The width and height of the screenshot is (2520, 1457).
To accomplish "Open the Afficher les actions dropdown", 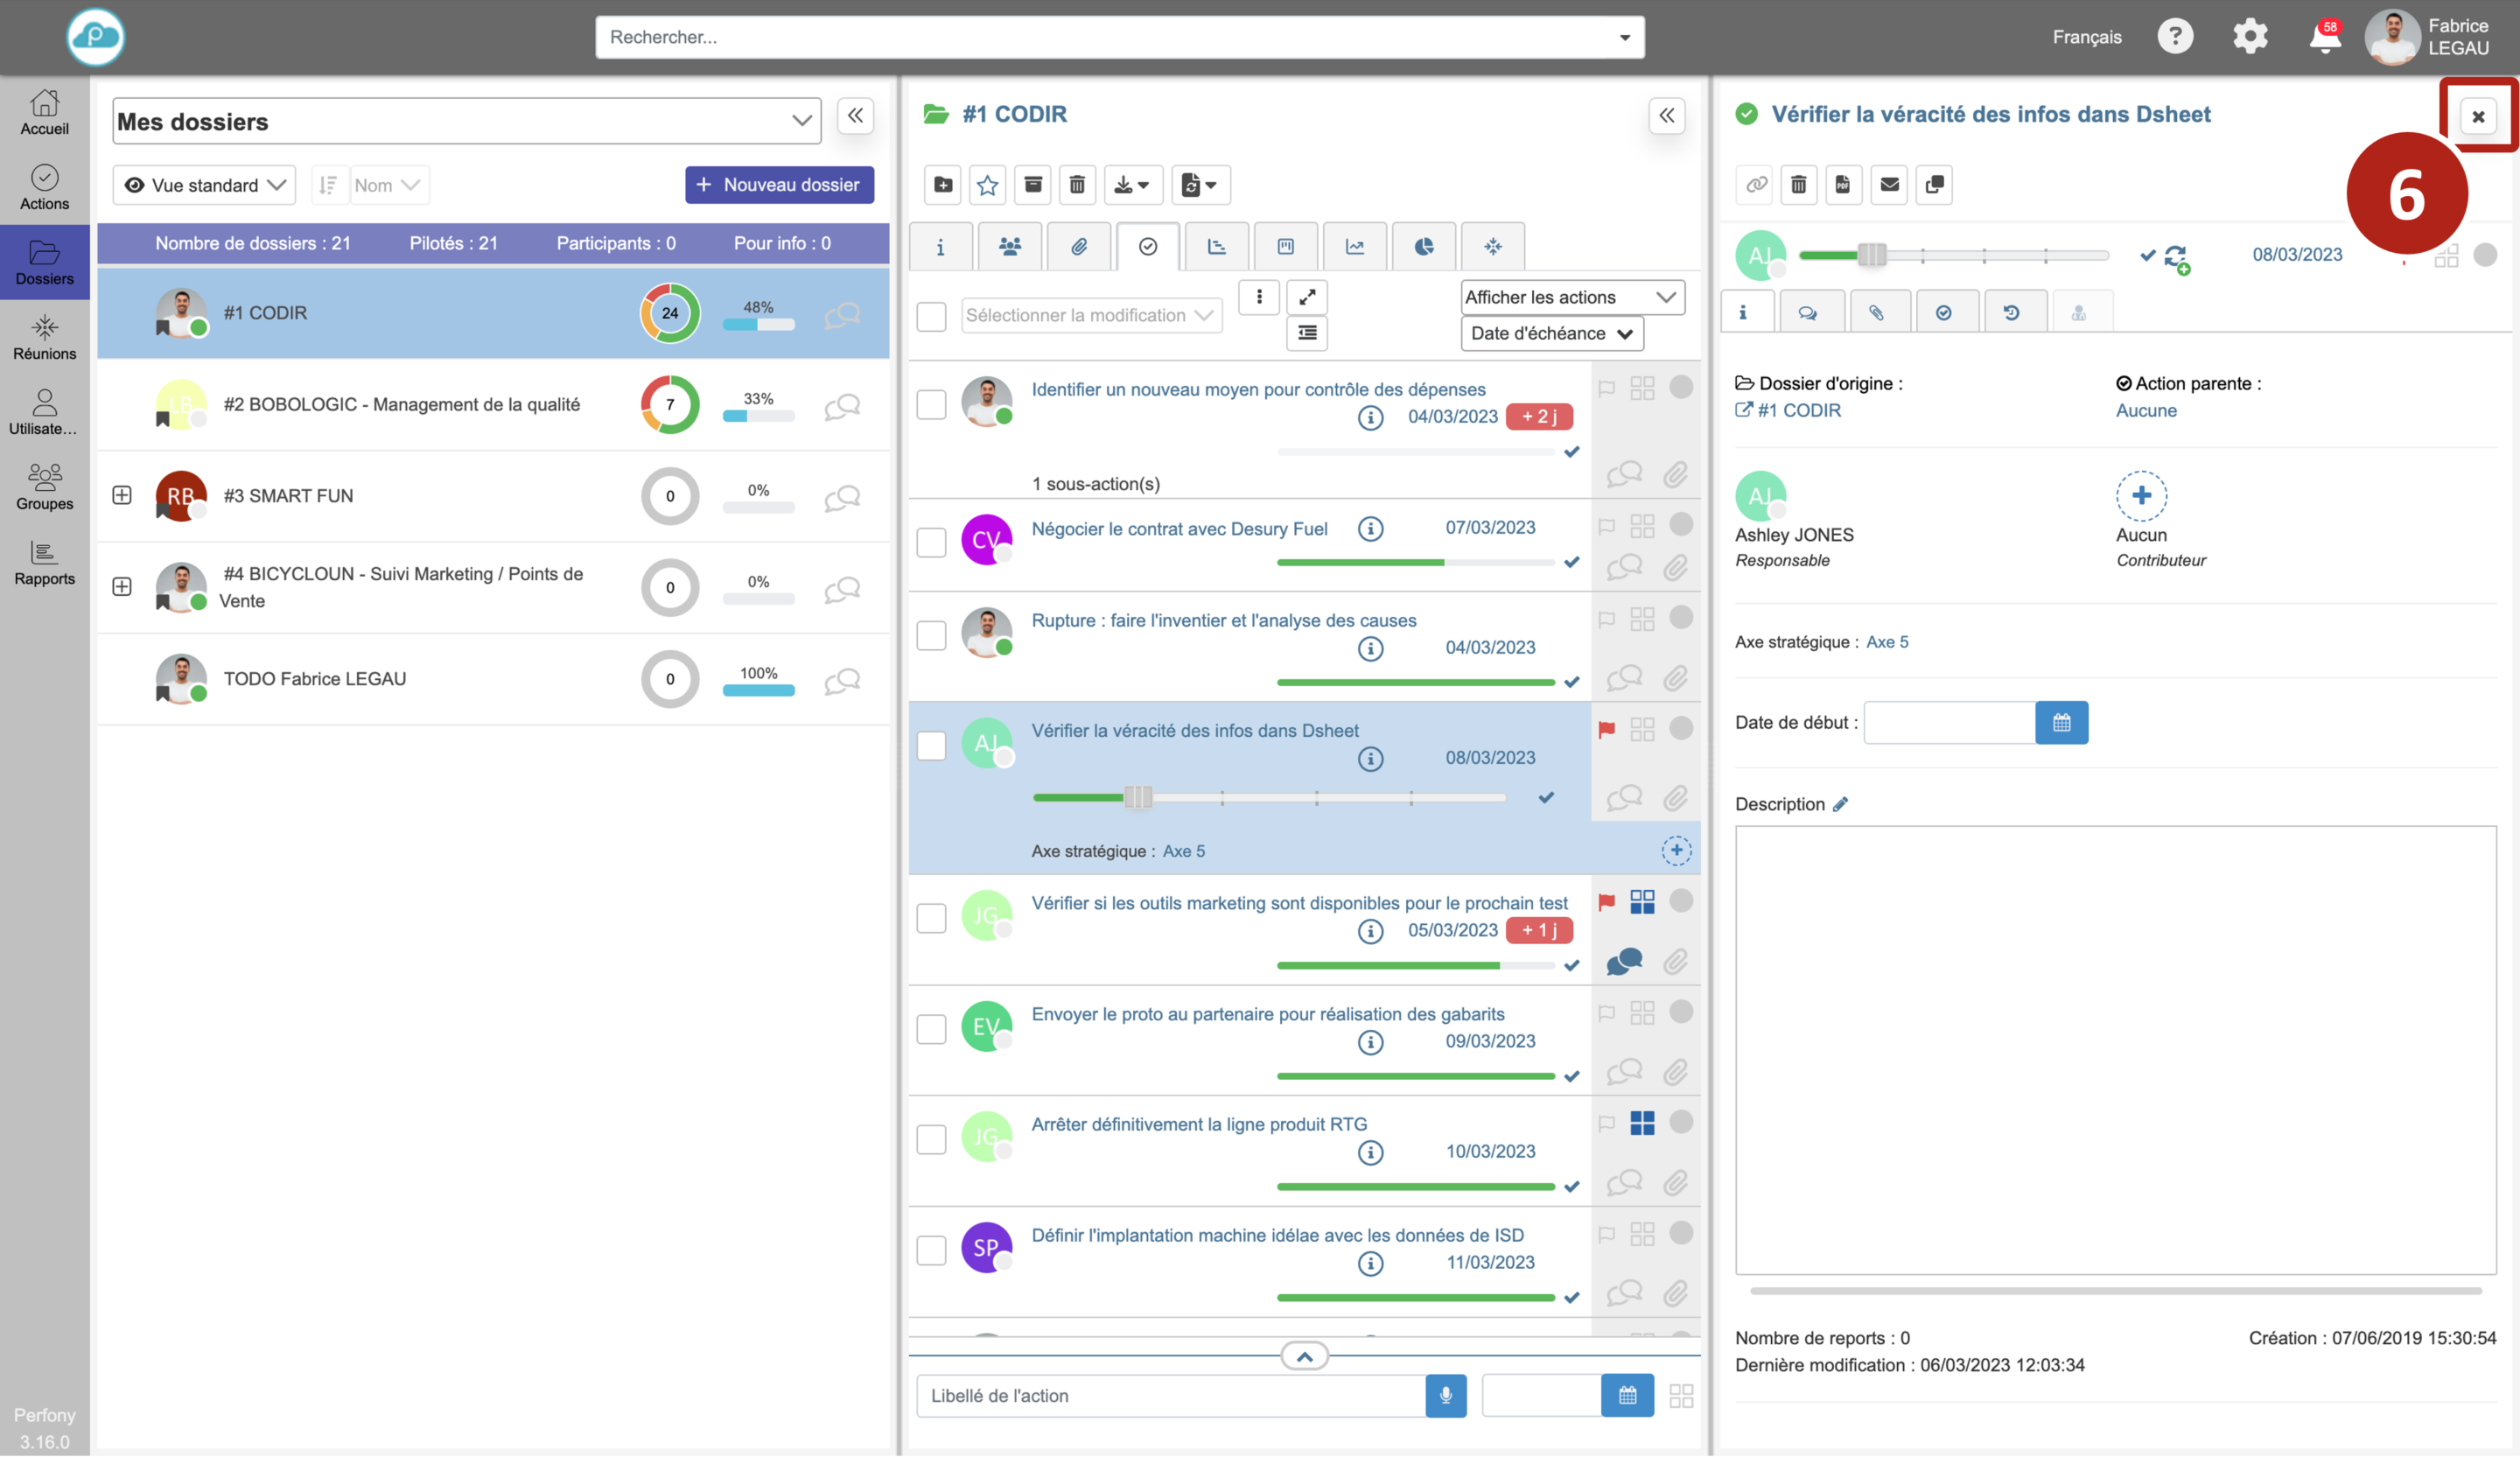I will [x=1571, y=297].
